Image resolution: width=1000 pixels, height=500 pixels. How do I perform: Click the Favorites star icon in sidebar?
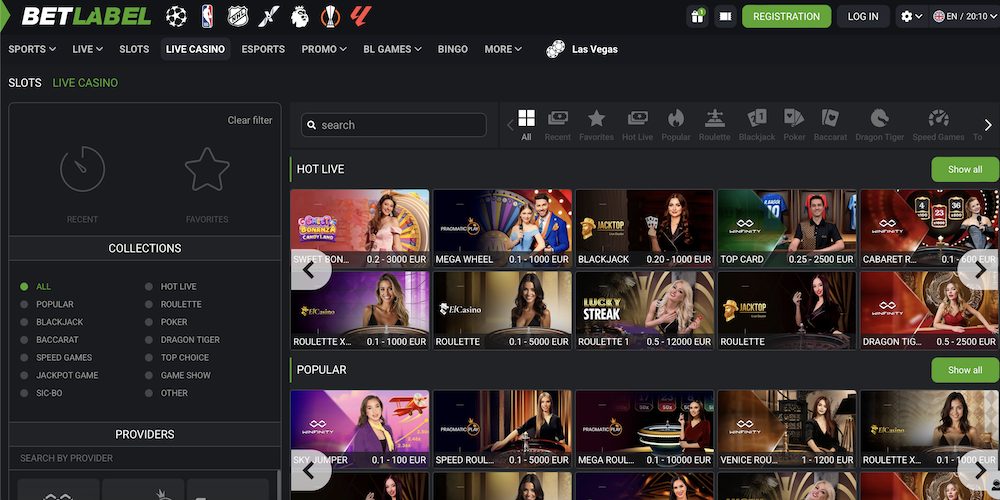click(x=207, y=169)
